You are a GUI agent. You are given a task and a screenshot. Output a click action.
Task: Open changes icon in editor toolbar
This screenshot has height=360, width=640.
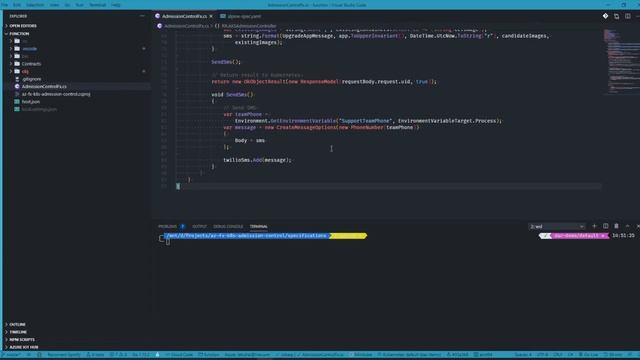[616, 16]
